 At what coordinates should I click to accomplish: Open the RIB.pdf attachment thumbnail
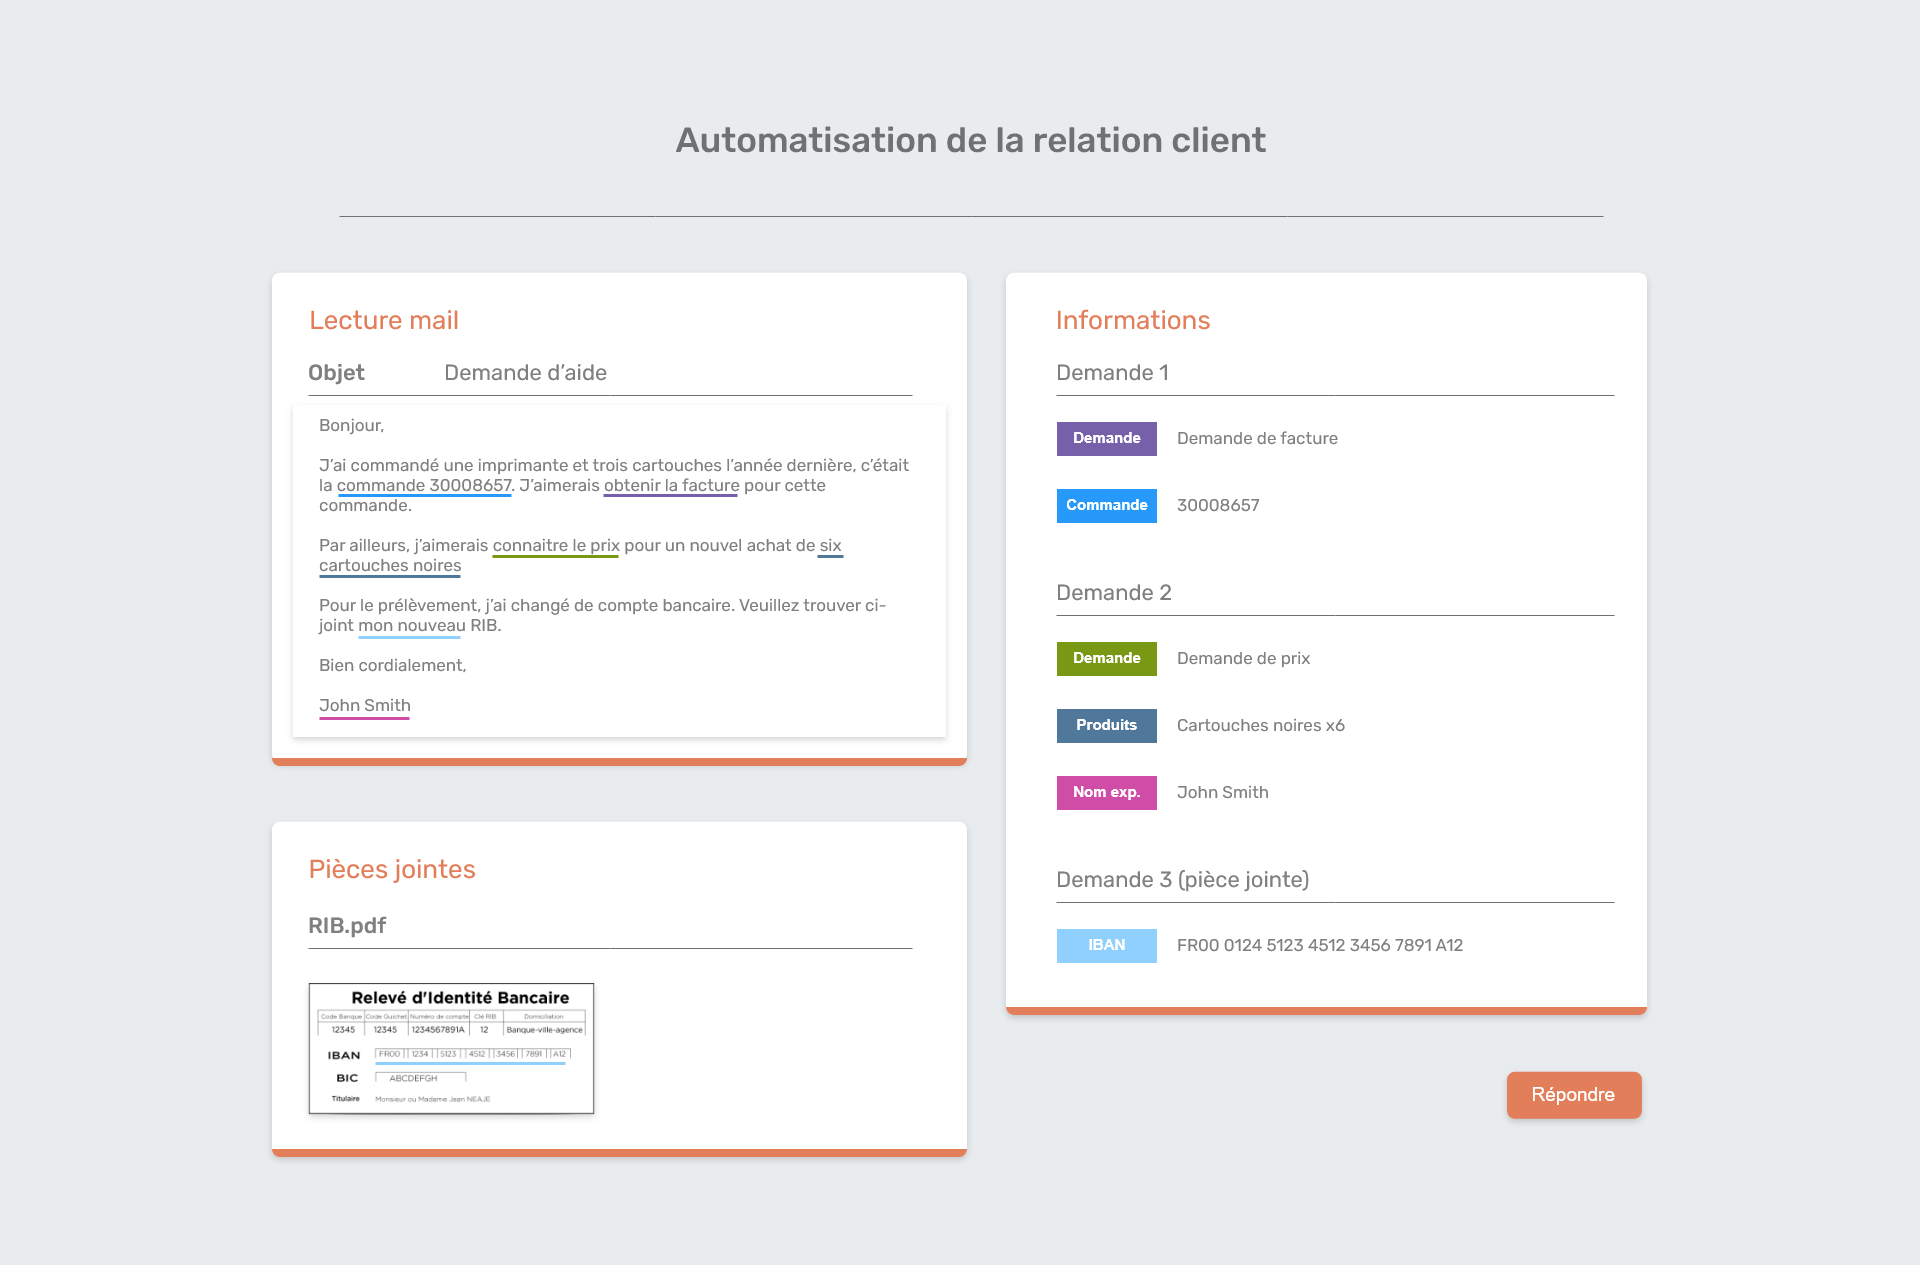pos(451,1048)
